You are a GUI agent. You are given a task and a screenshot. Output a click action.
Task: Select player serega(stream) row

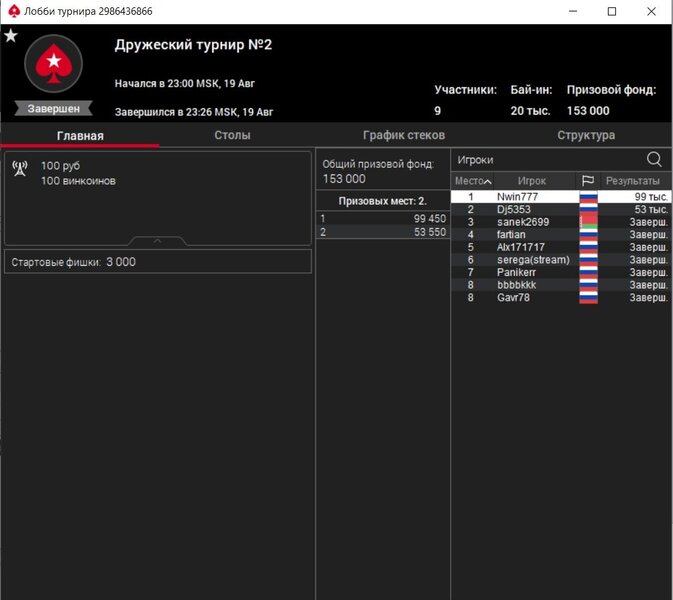coord(532,260)
